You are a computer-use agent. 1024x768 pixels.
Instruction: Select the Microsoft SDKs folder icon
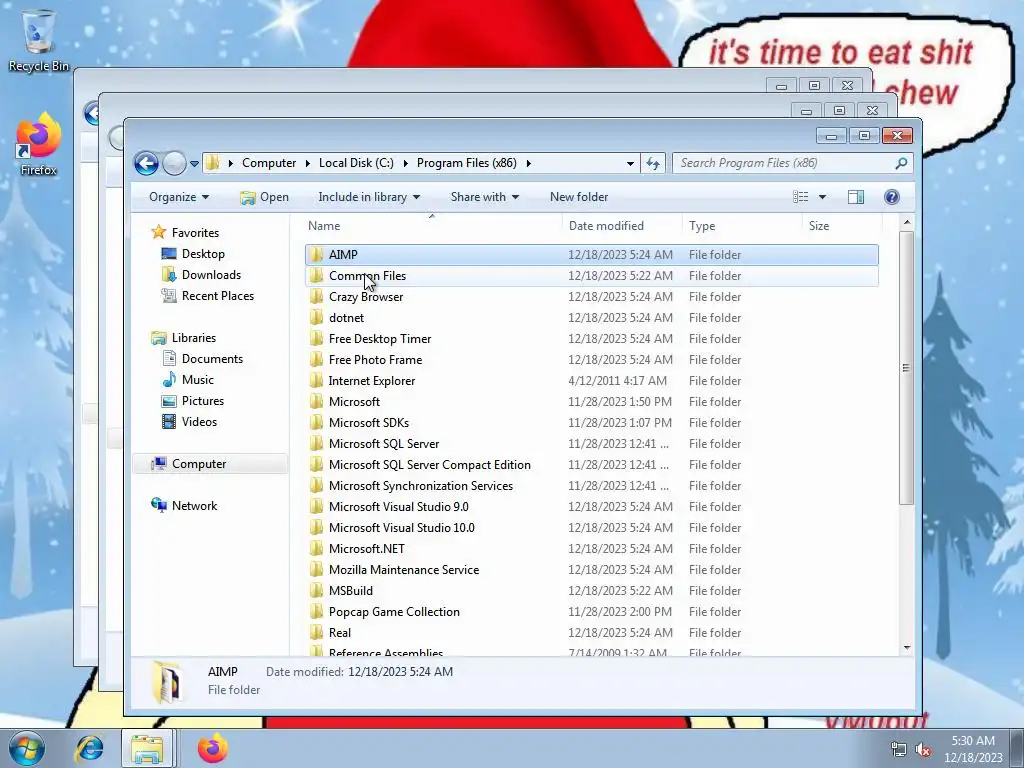pos(316,423)
